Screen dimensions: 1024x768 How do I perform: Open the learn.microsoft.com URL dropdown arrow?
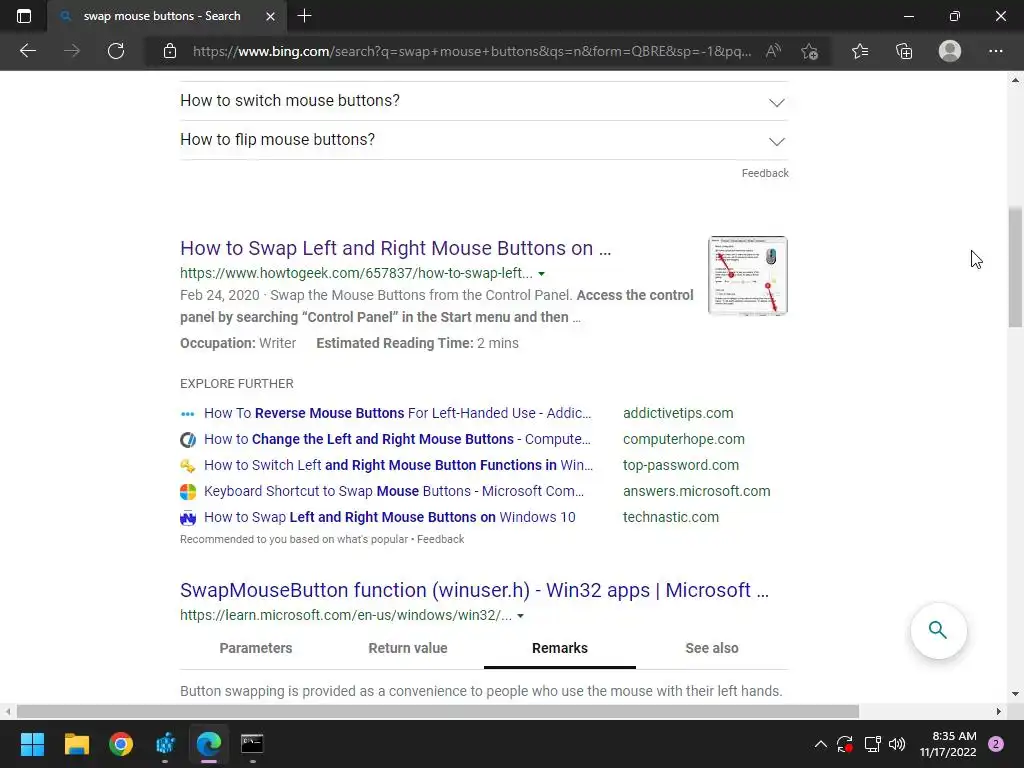(x=520, y=616)
